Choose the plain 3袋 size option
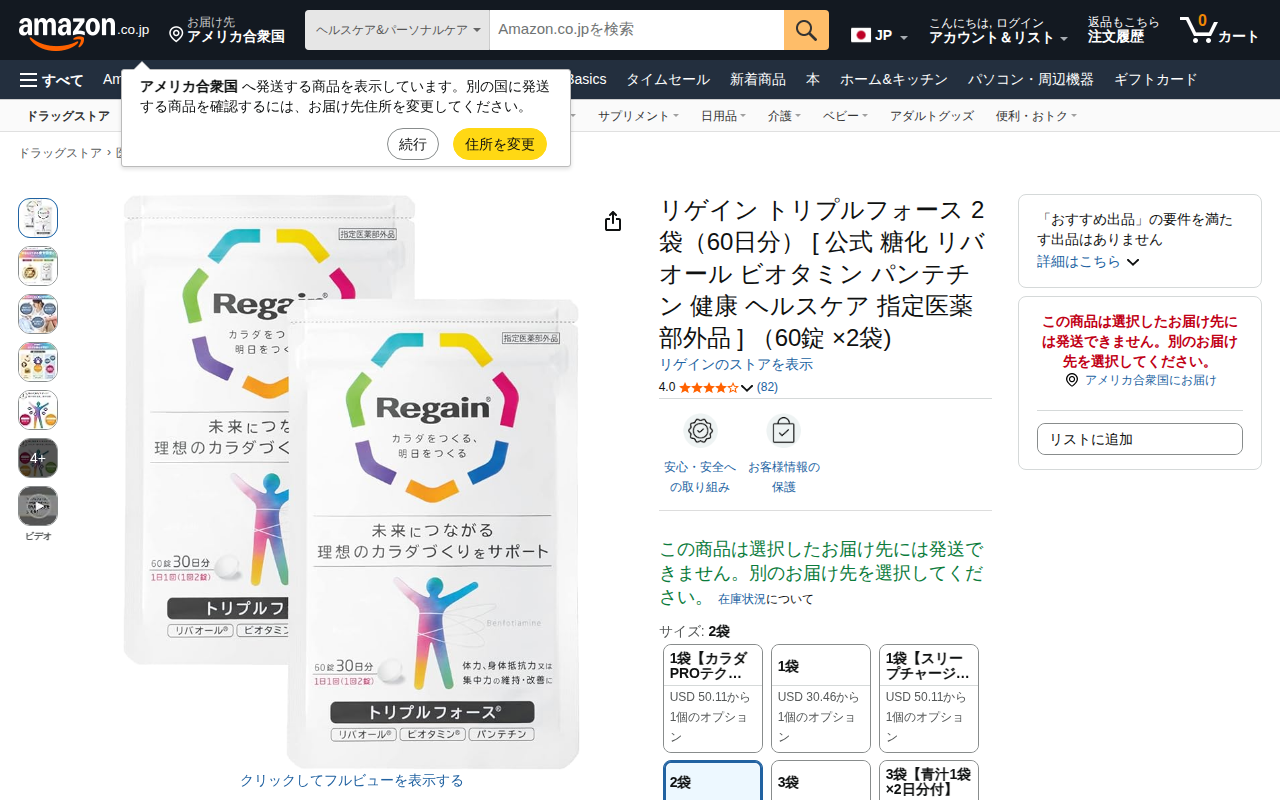1280x800 pixels. (821, 781)
